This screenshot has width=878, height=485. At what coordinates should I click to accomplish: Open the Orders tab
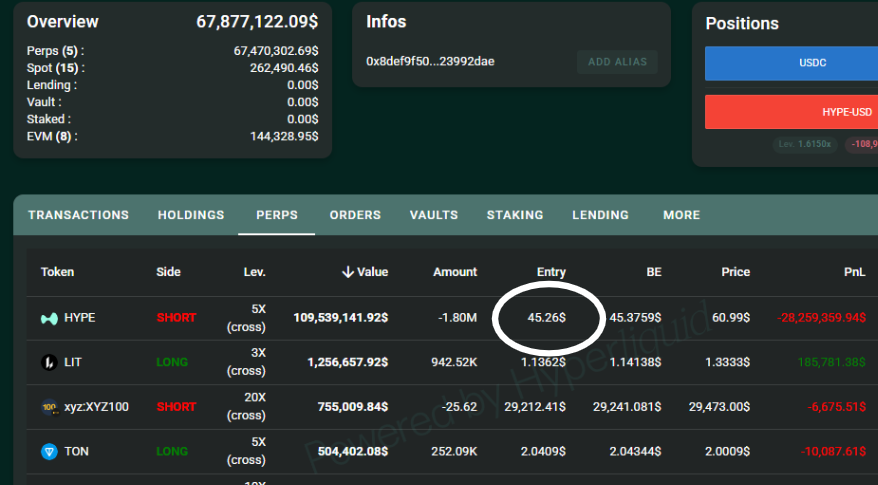[x=355, y=215]
